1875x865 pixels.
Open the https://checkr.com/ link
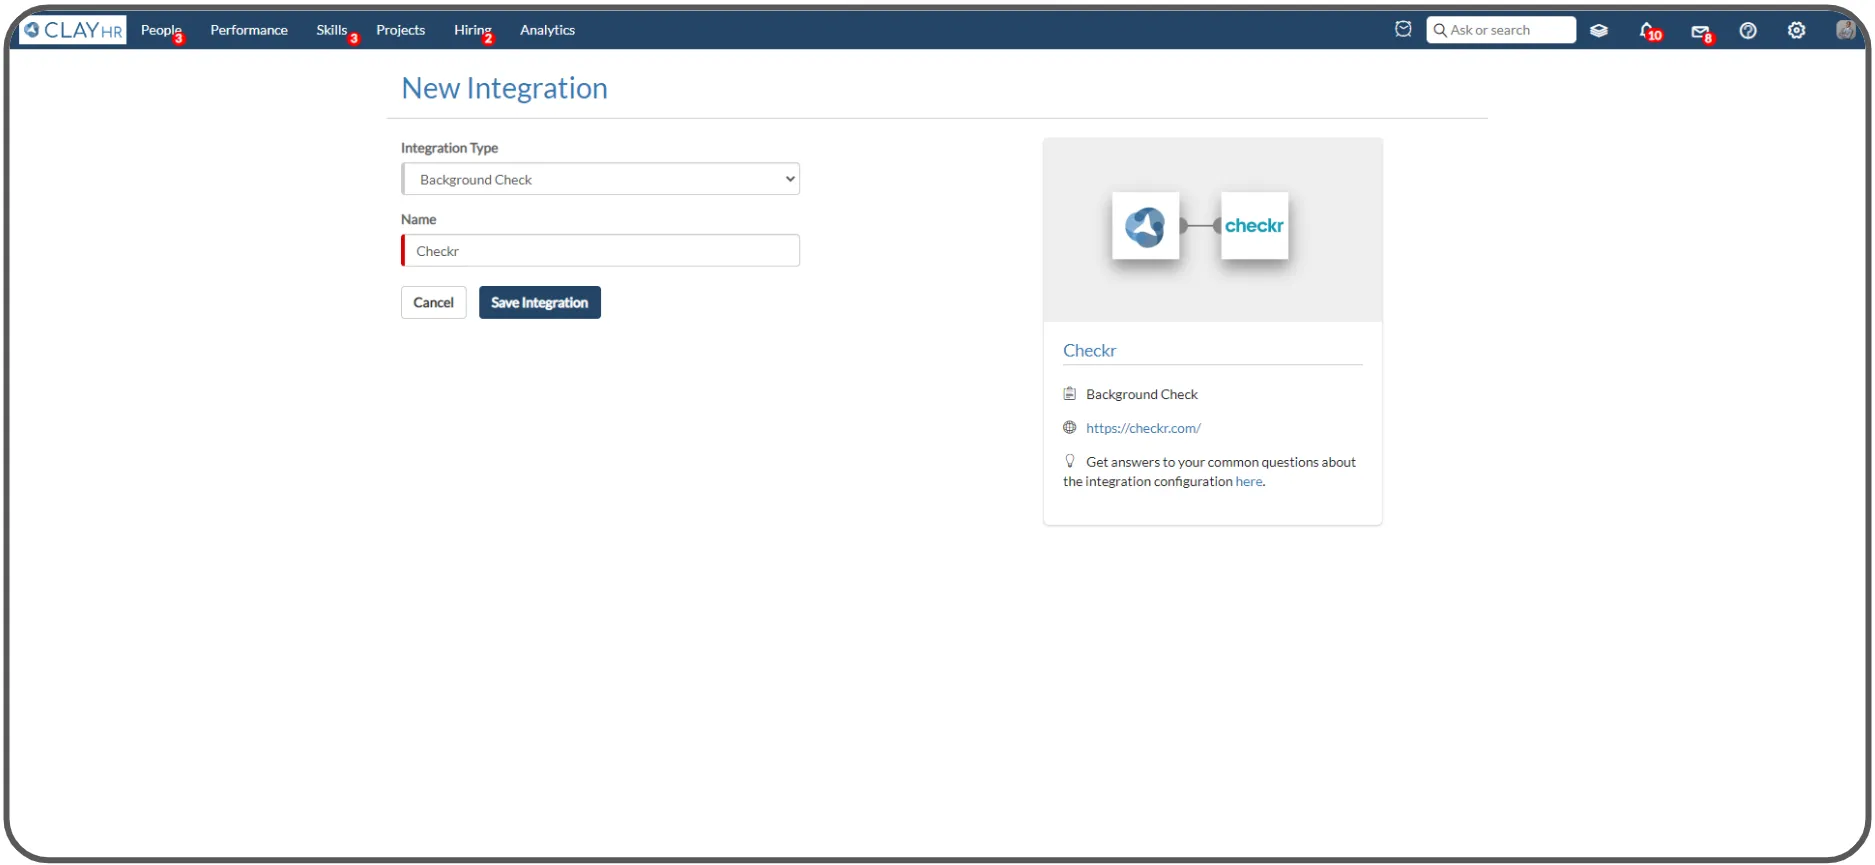click(1143, 428)
